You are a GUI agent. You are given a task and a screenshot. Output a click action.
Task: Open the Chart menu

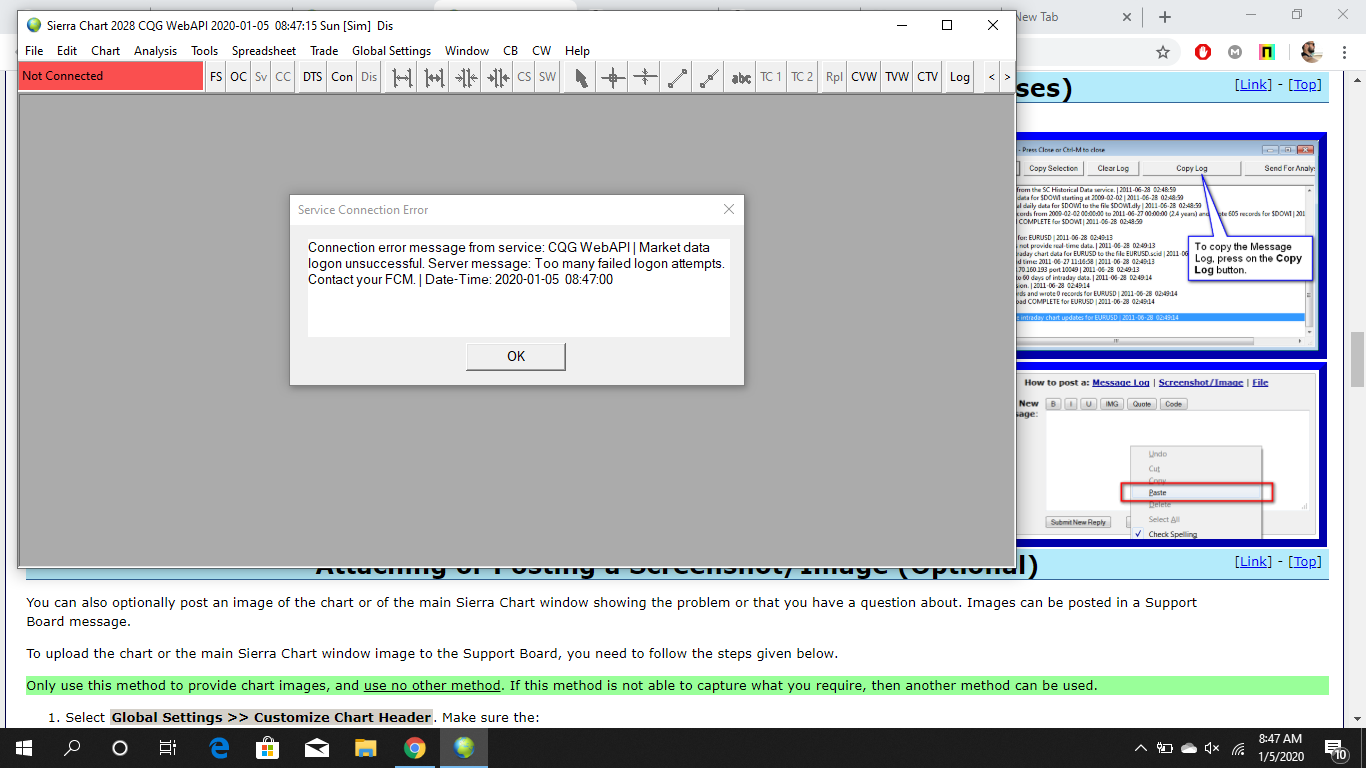106,51
